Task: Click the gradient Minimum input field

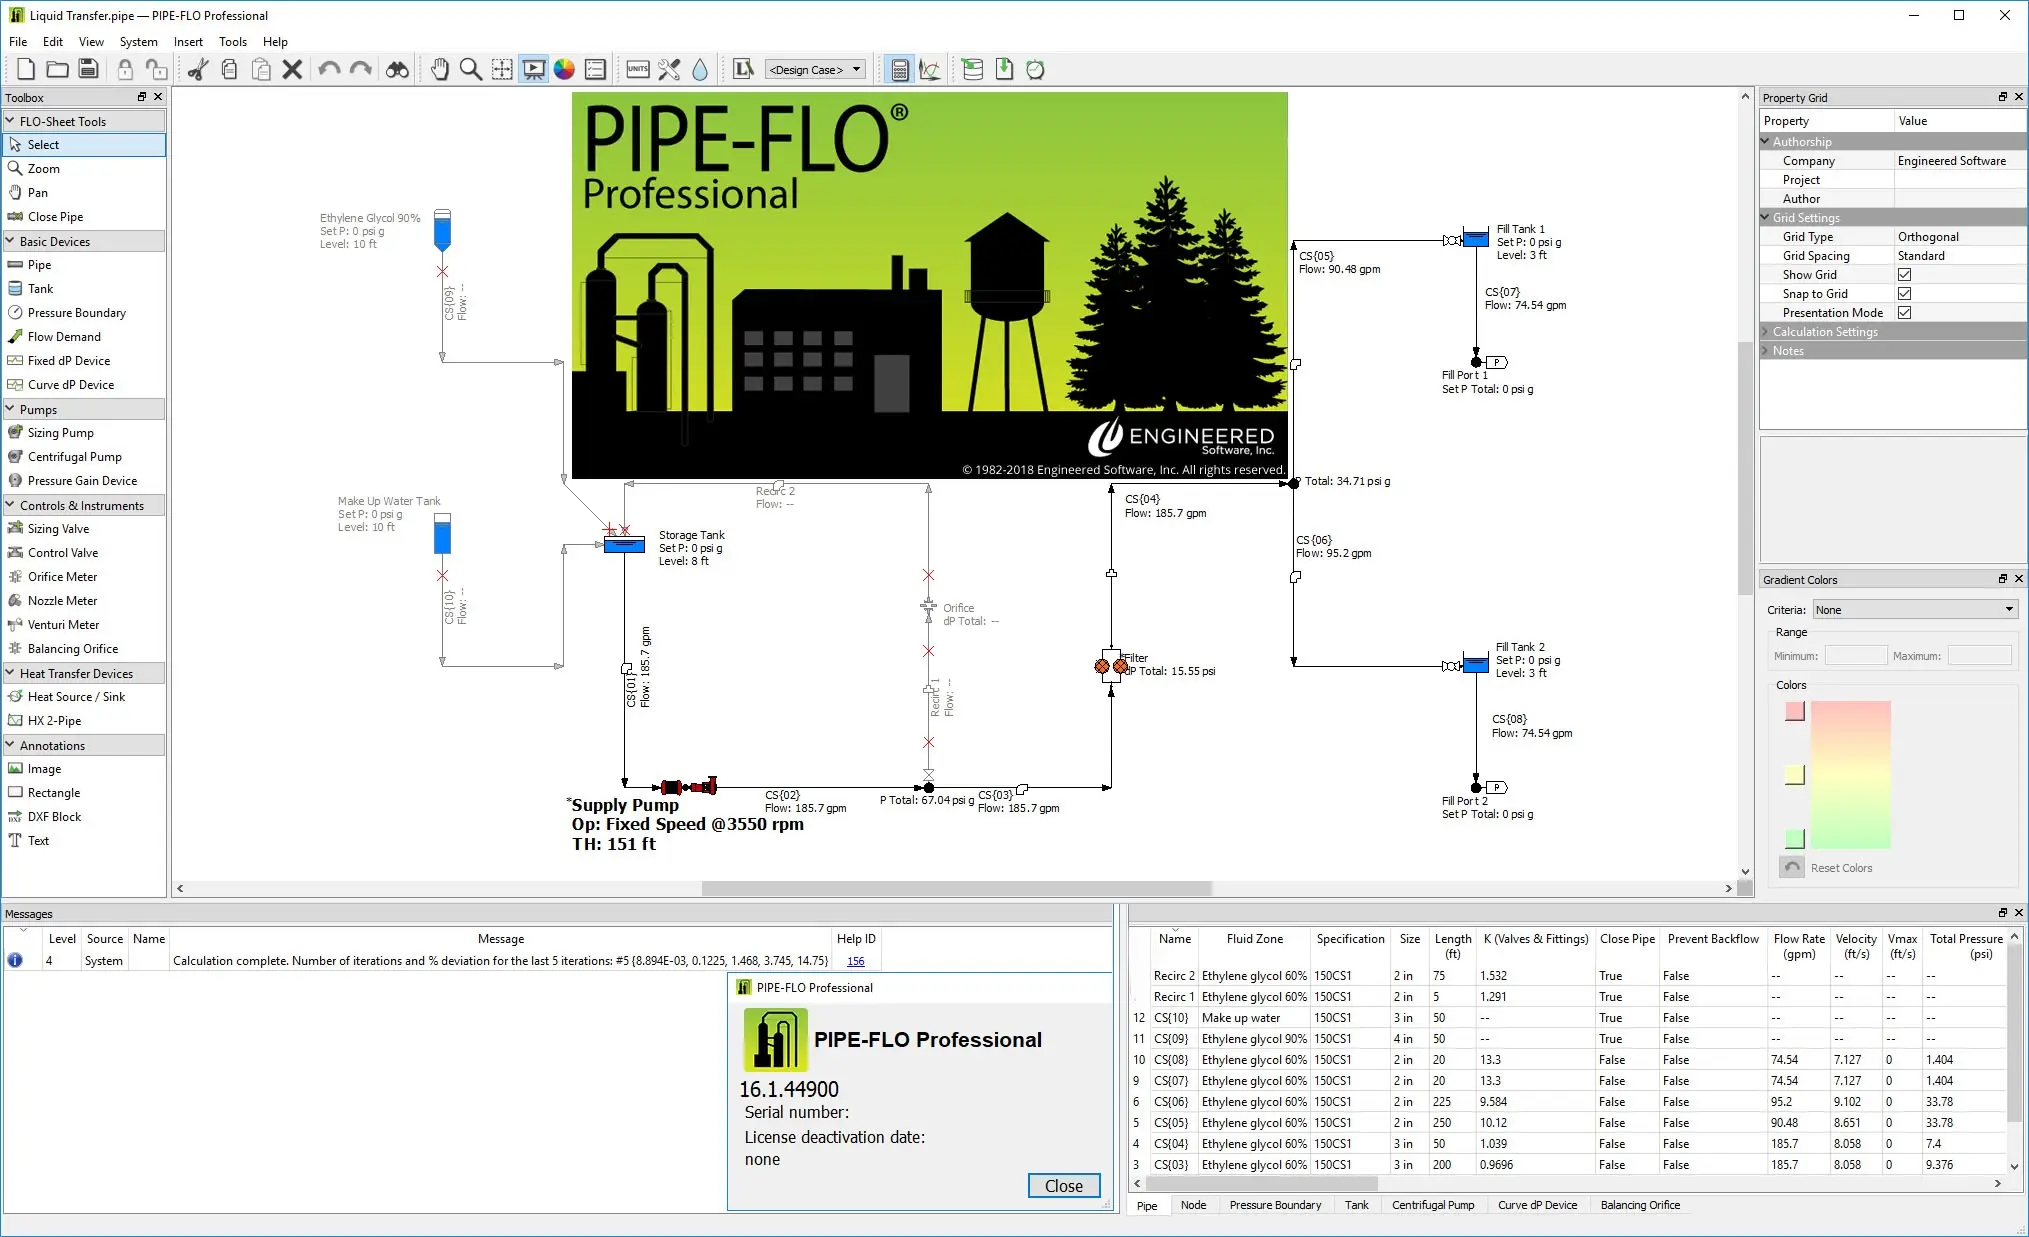Action: pyautogui.click(x=1855, y=656)
